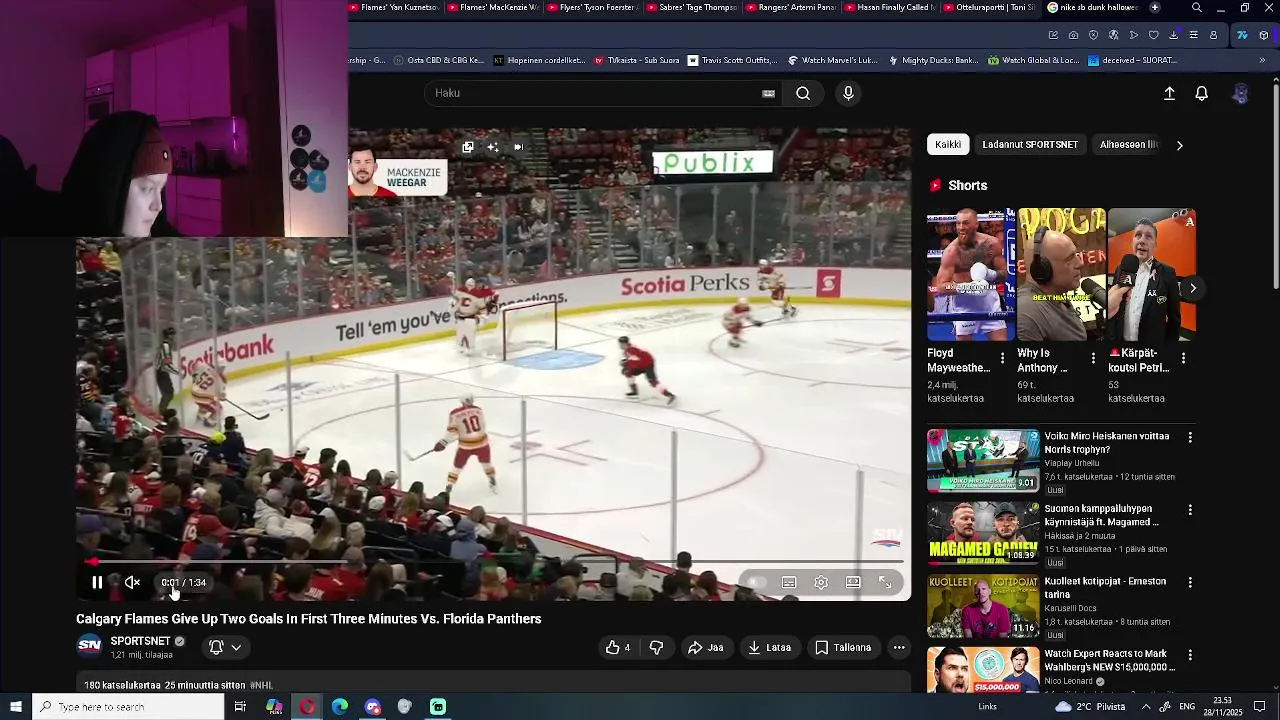Open more actions menu beside Tallenna
Viewport: 1280px width, 720px height.
[899, 648]
